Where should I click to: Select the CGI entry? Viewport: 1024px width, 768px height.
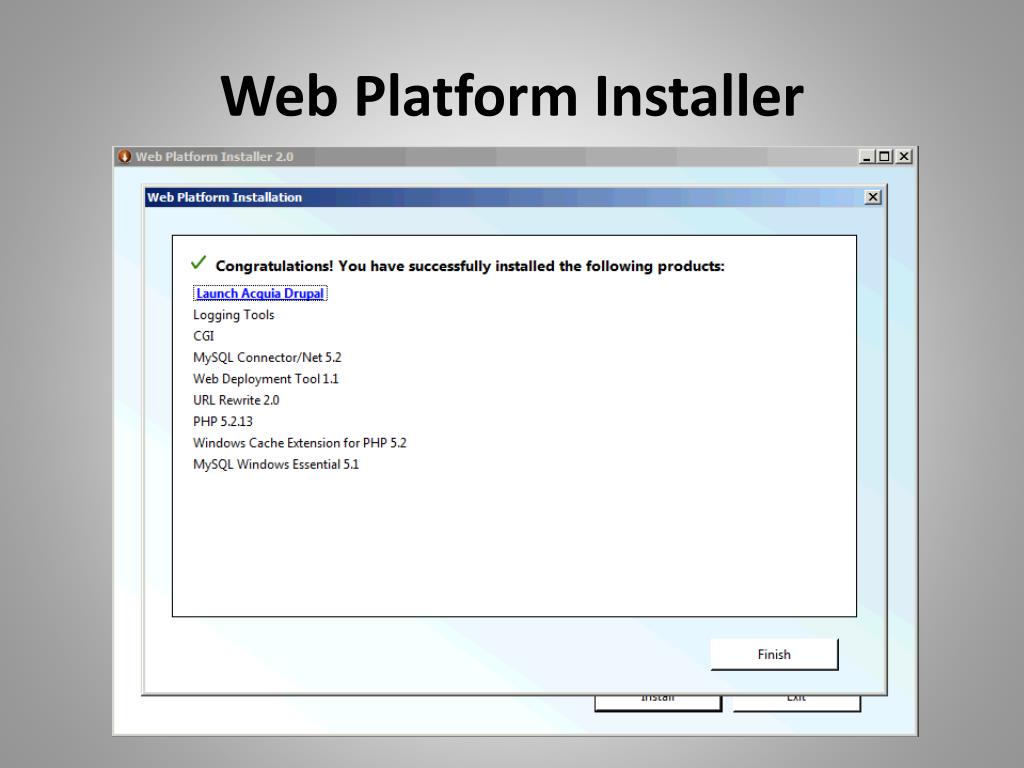(204, 336)
